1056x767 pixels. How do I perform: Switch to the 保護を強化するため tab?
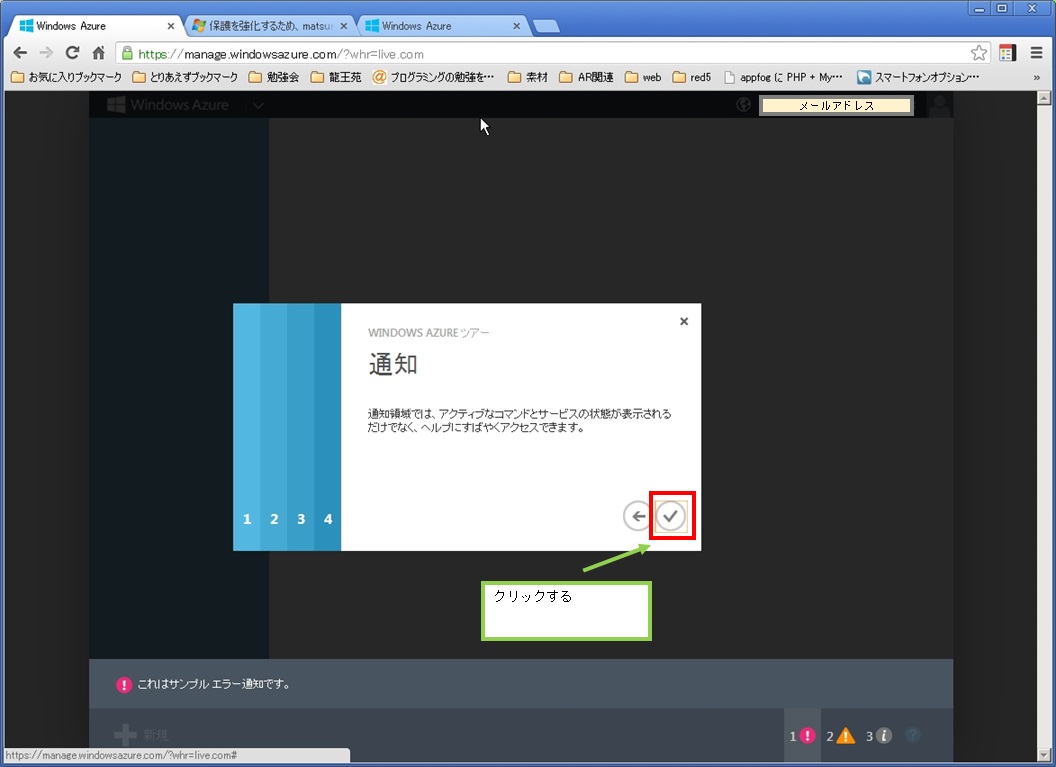click(269, 26)
